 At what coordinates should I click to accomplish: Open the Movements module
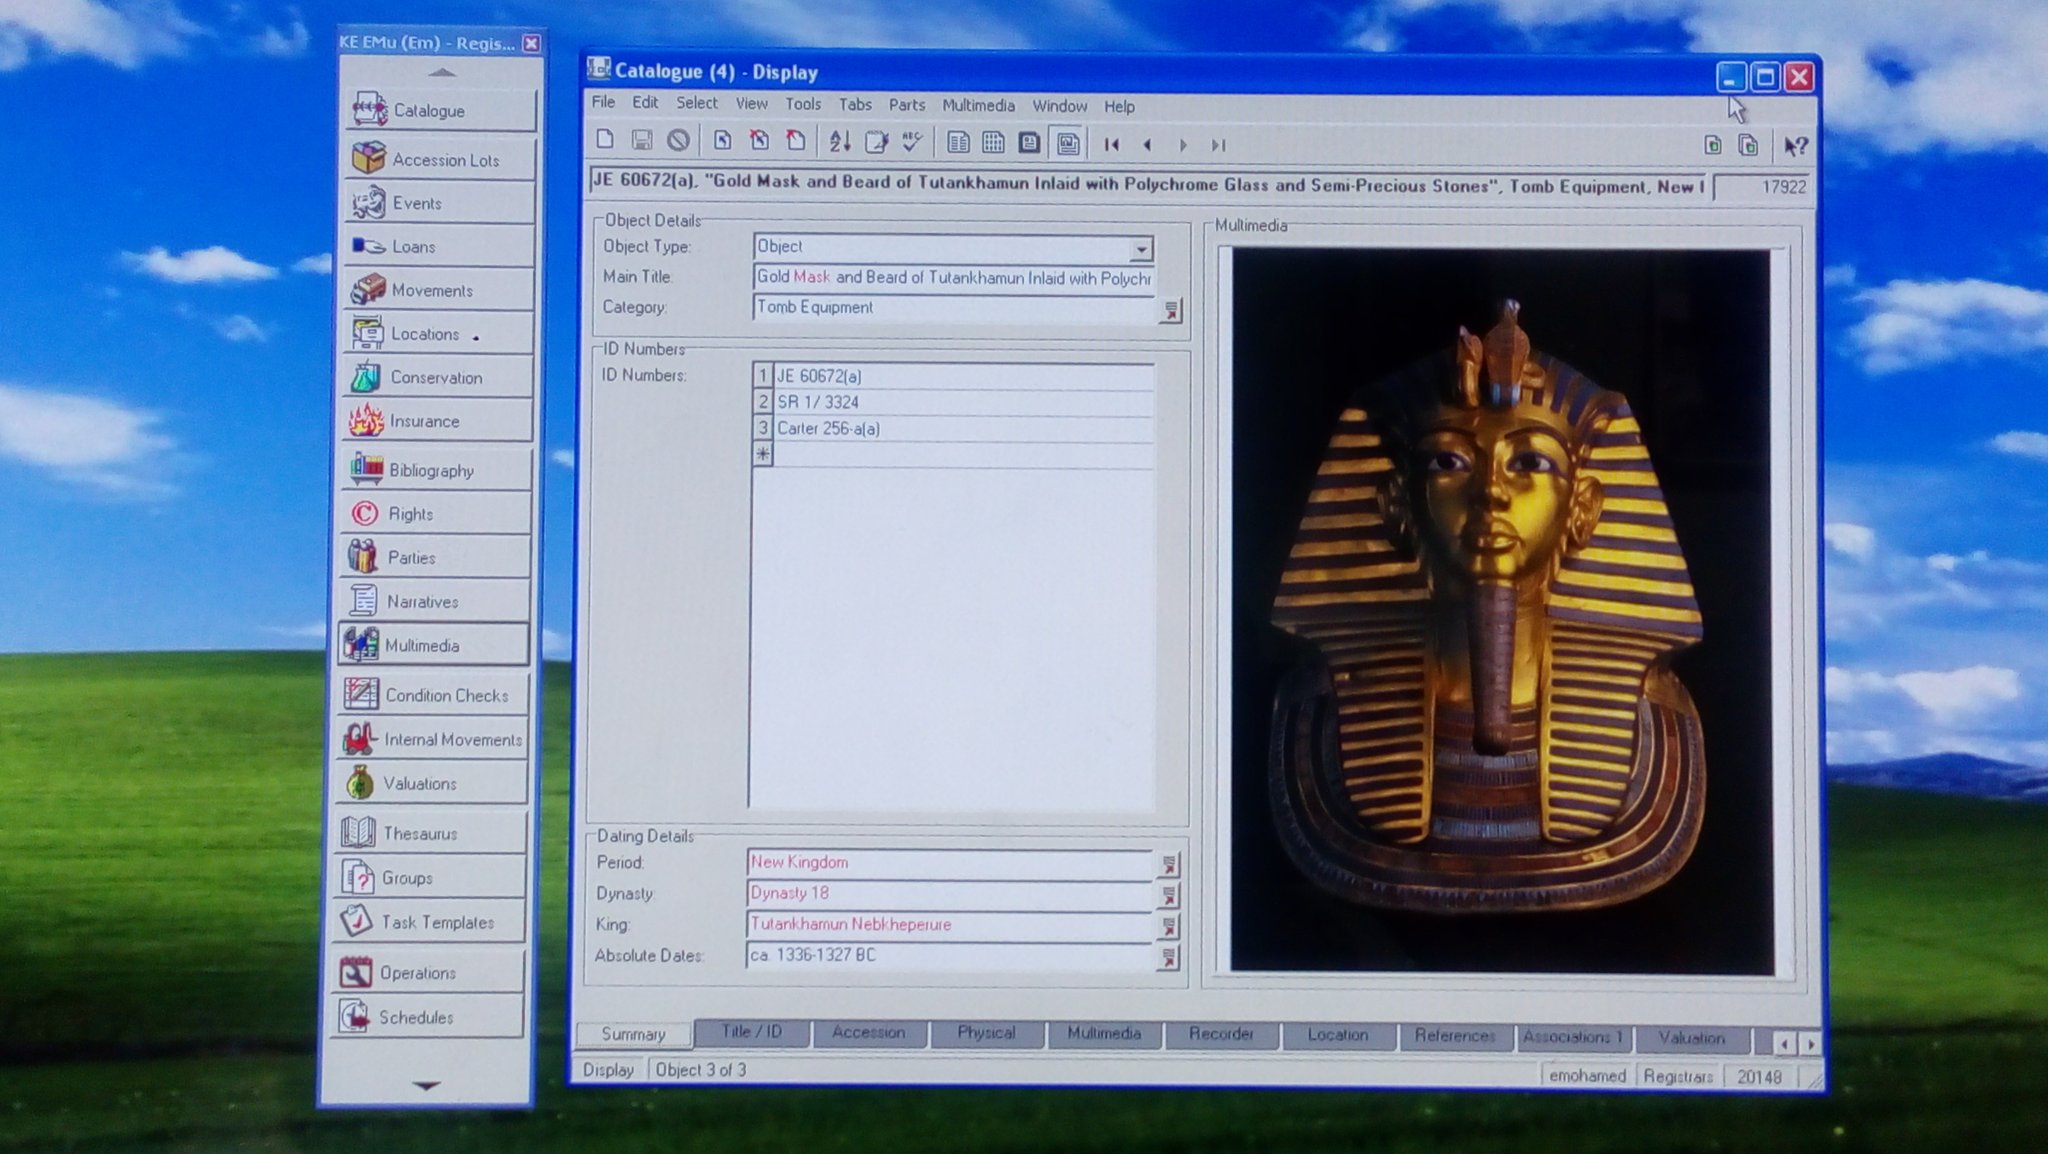pos(439,290)
